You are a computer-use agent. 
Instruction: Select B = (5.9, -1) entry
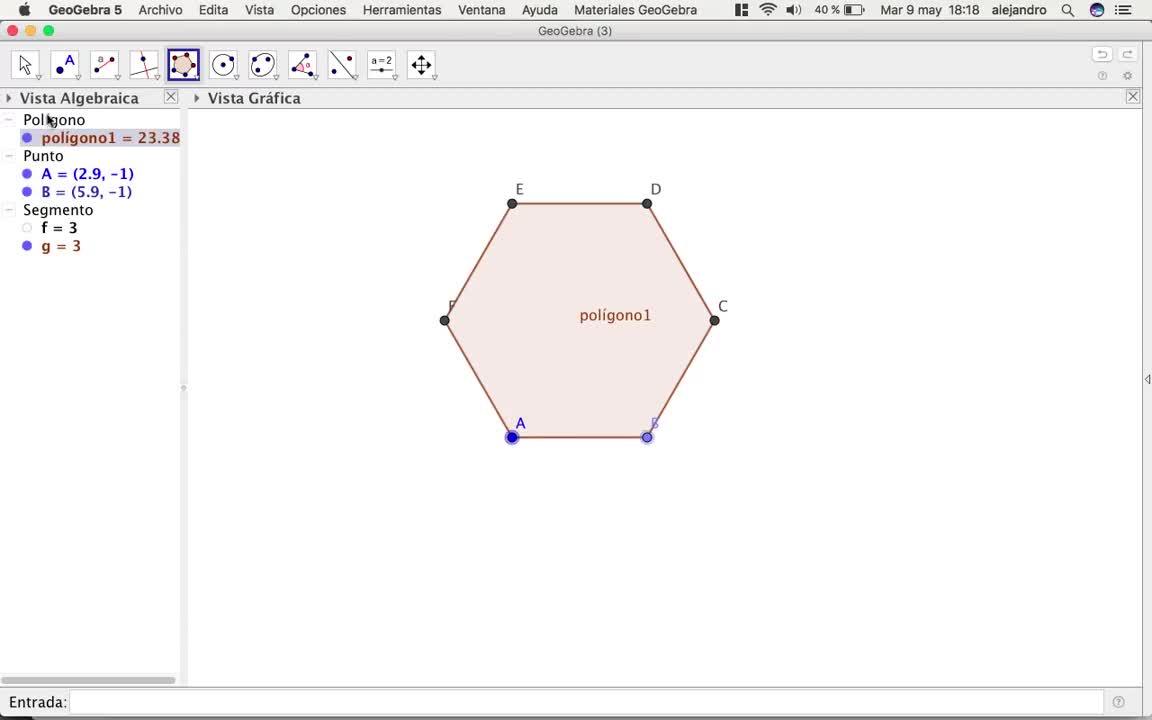click(87, 192)
